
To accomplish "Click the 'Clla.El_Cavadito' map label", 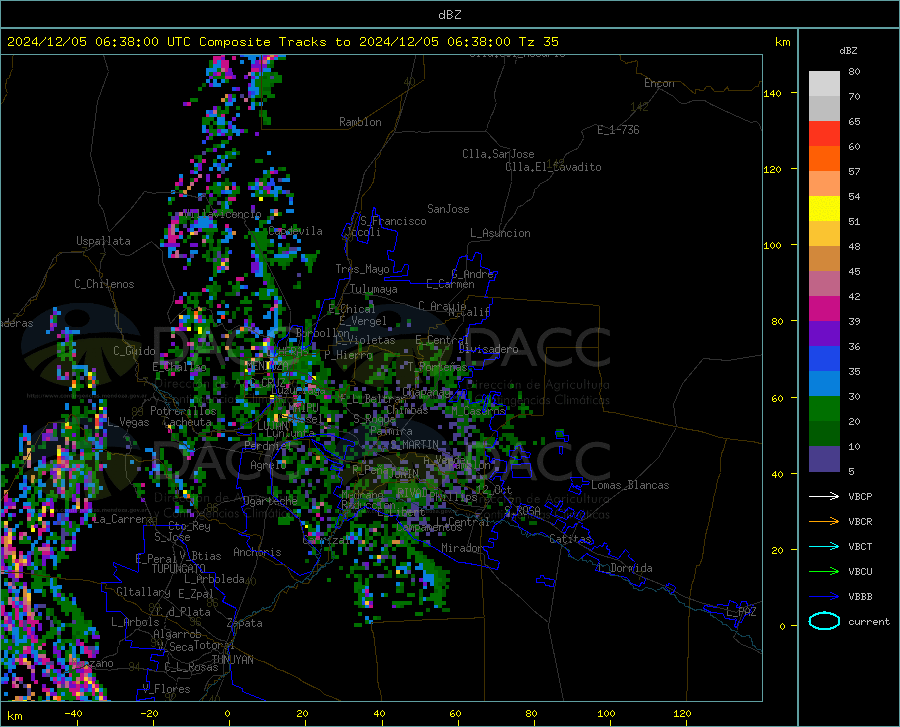I will 553,167.
